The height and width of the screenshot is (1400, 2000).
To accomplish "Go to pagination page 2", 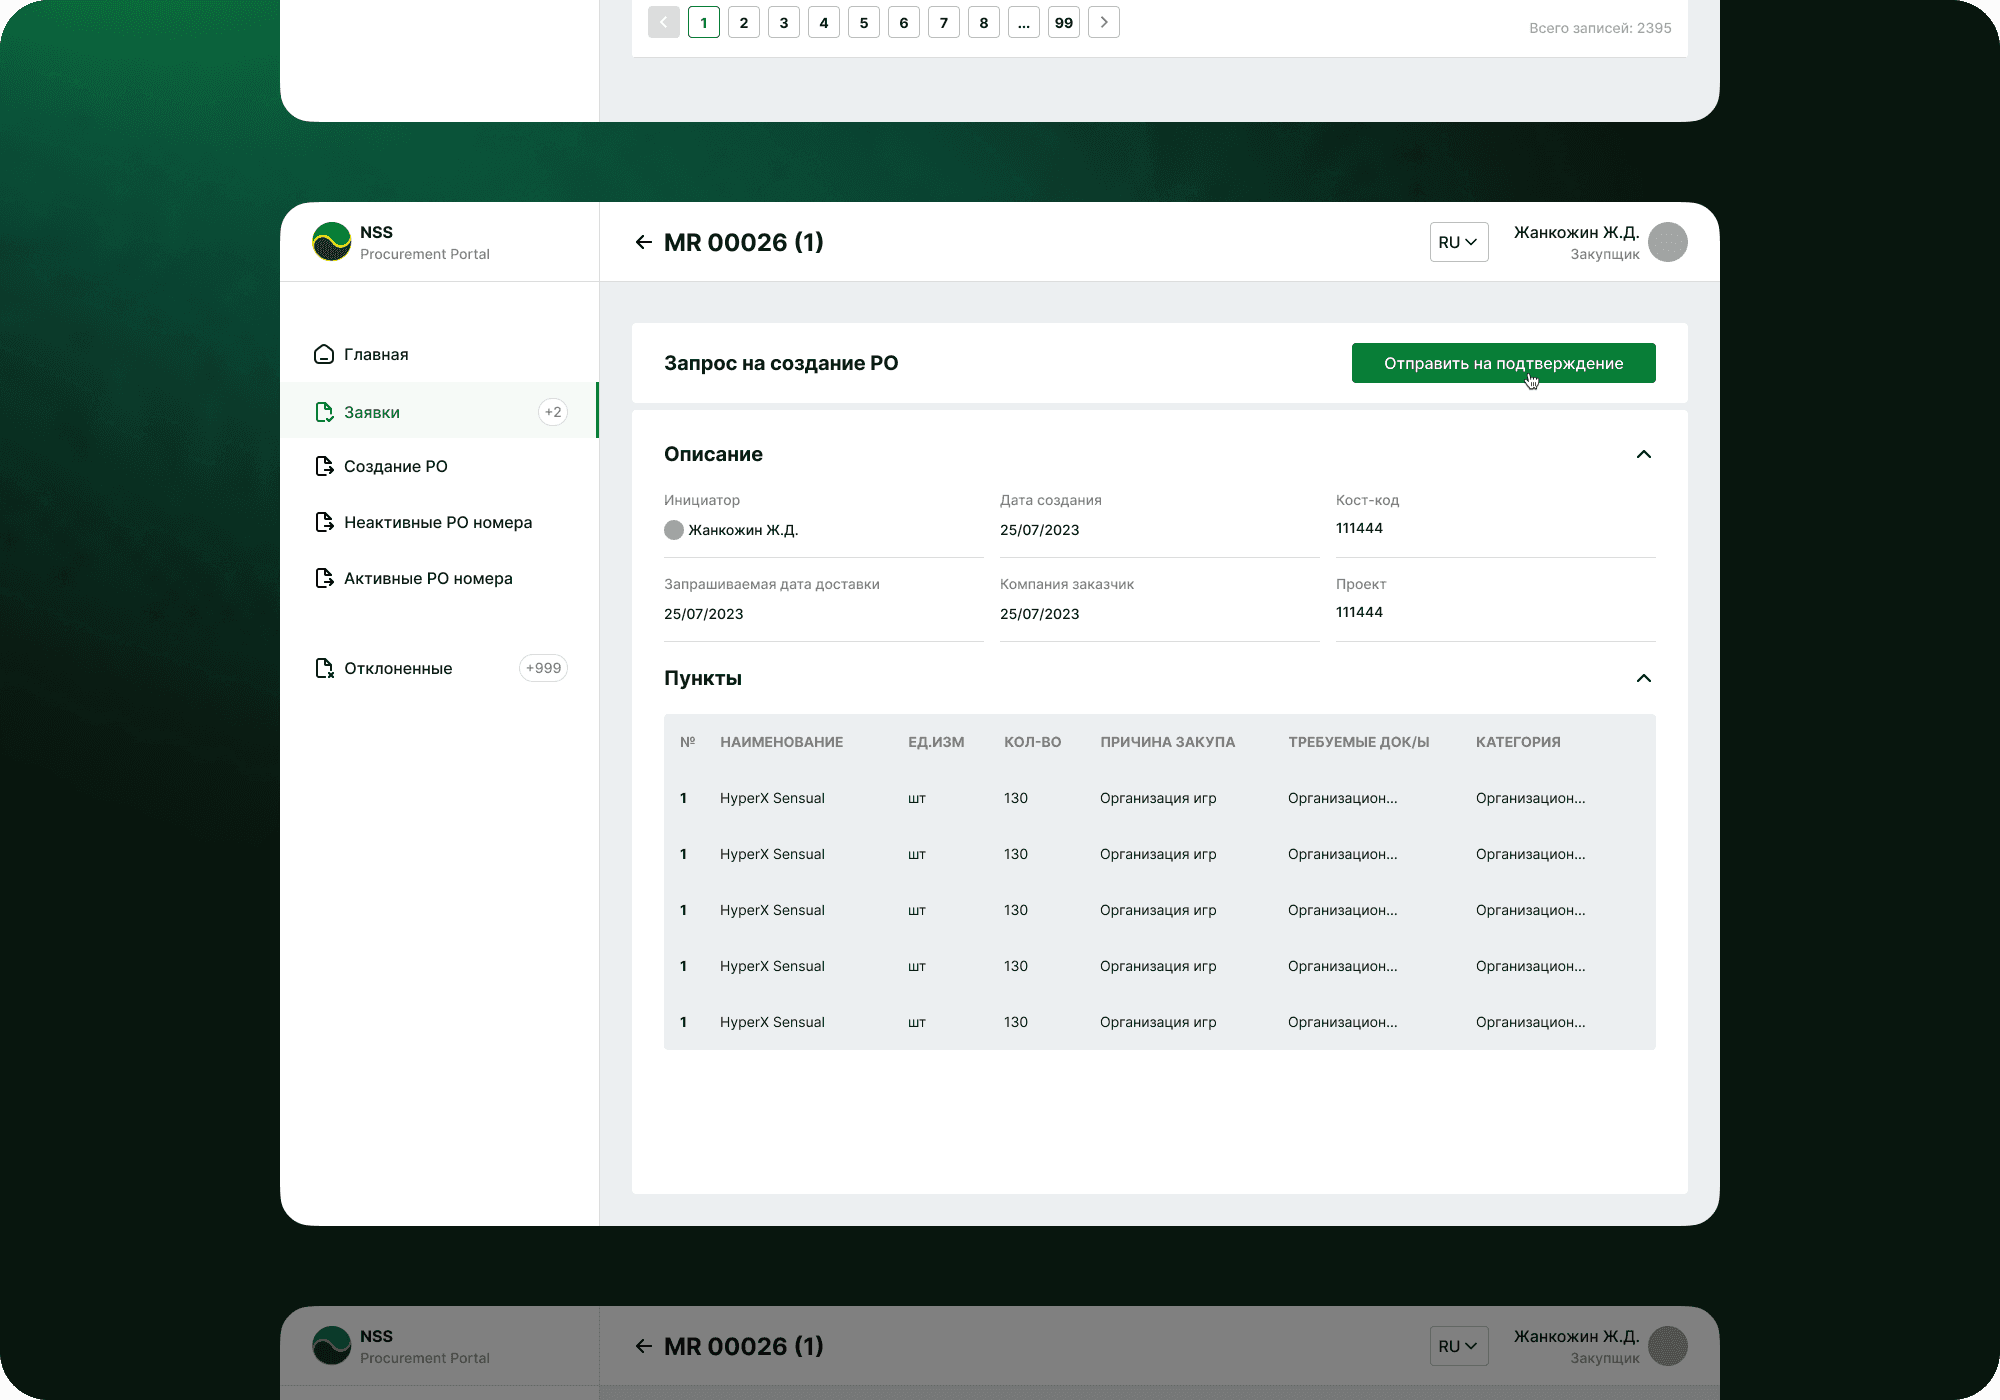I will tap(743, 22).
